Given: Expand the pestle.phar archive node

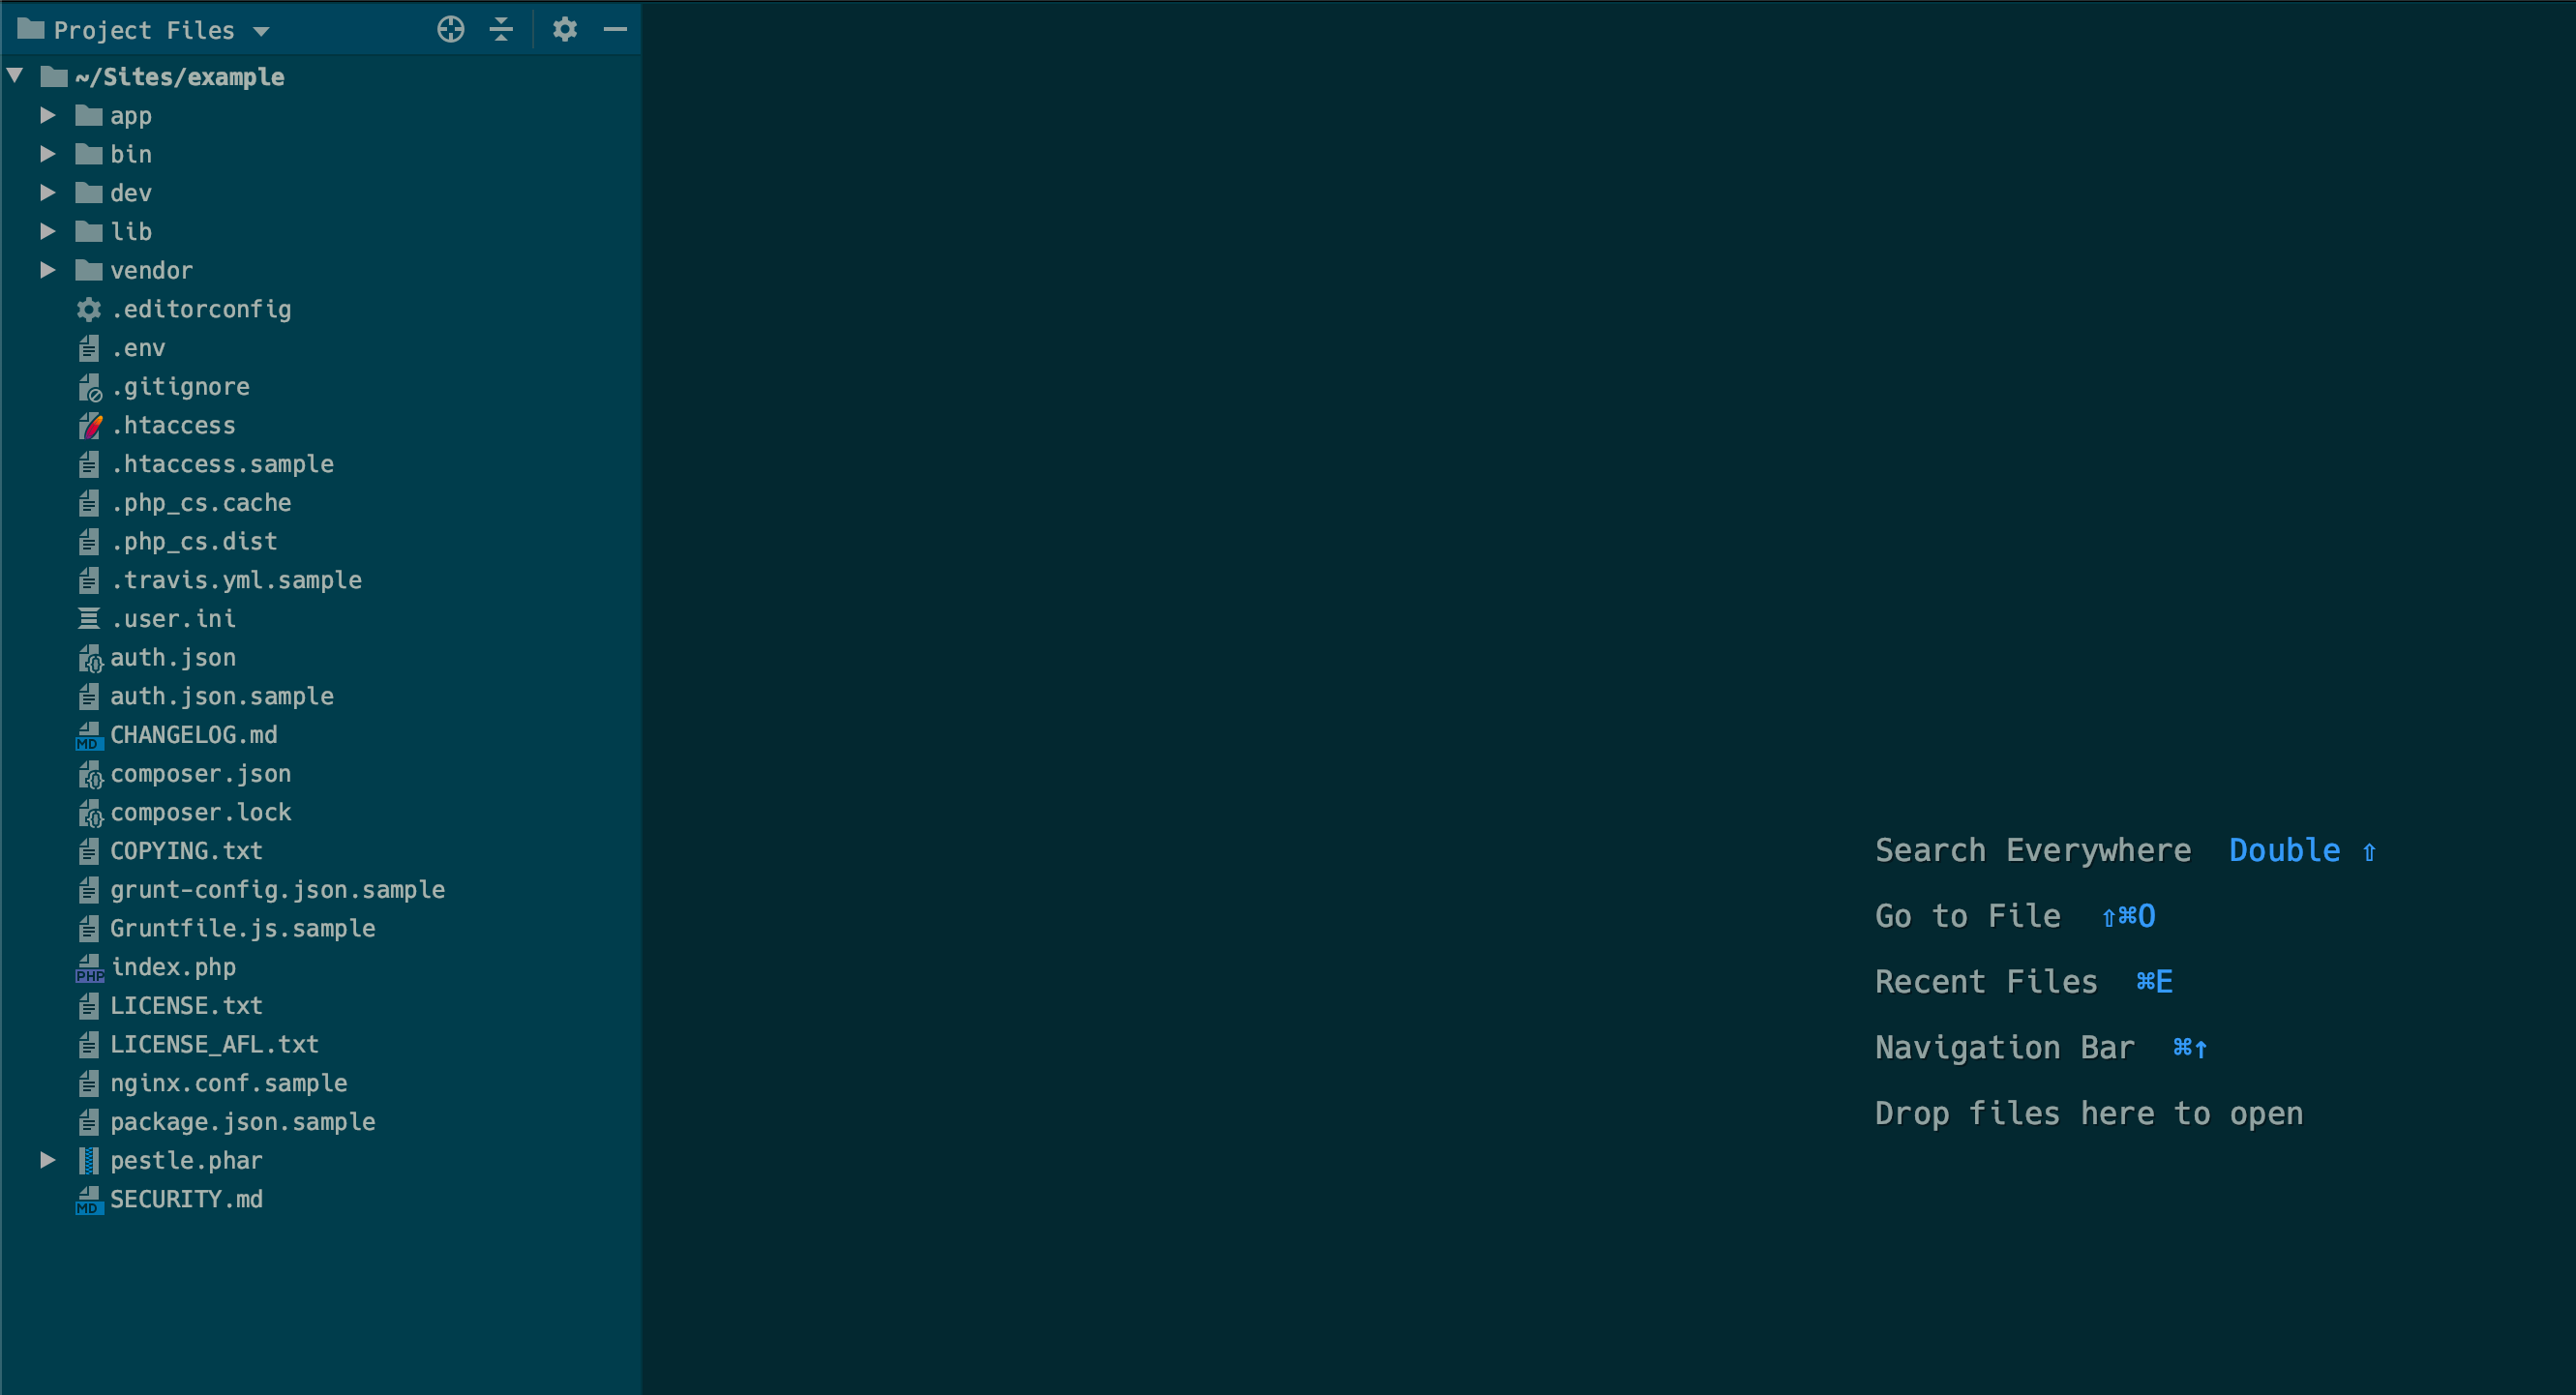Looking at the screenshot, I should click(47, 1161).
